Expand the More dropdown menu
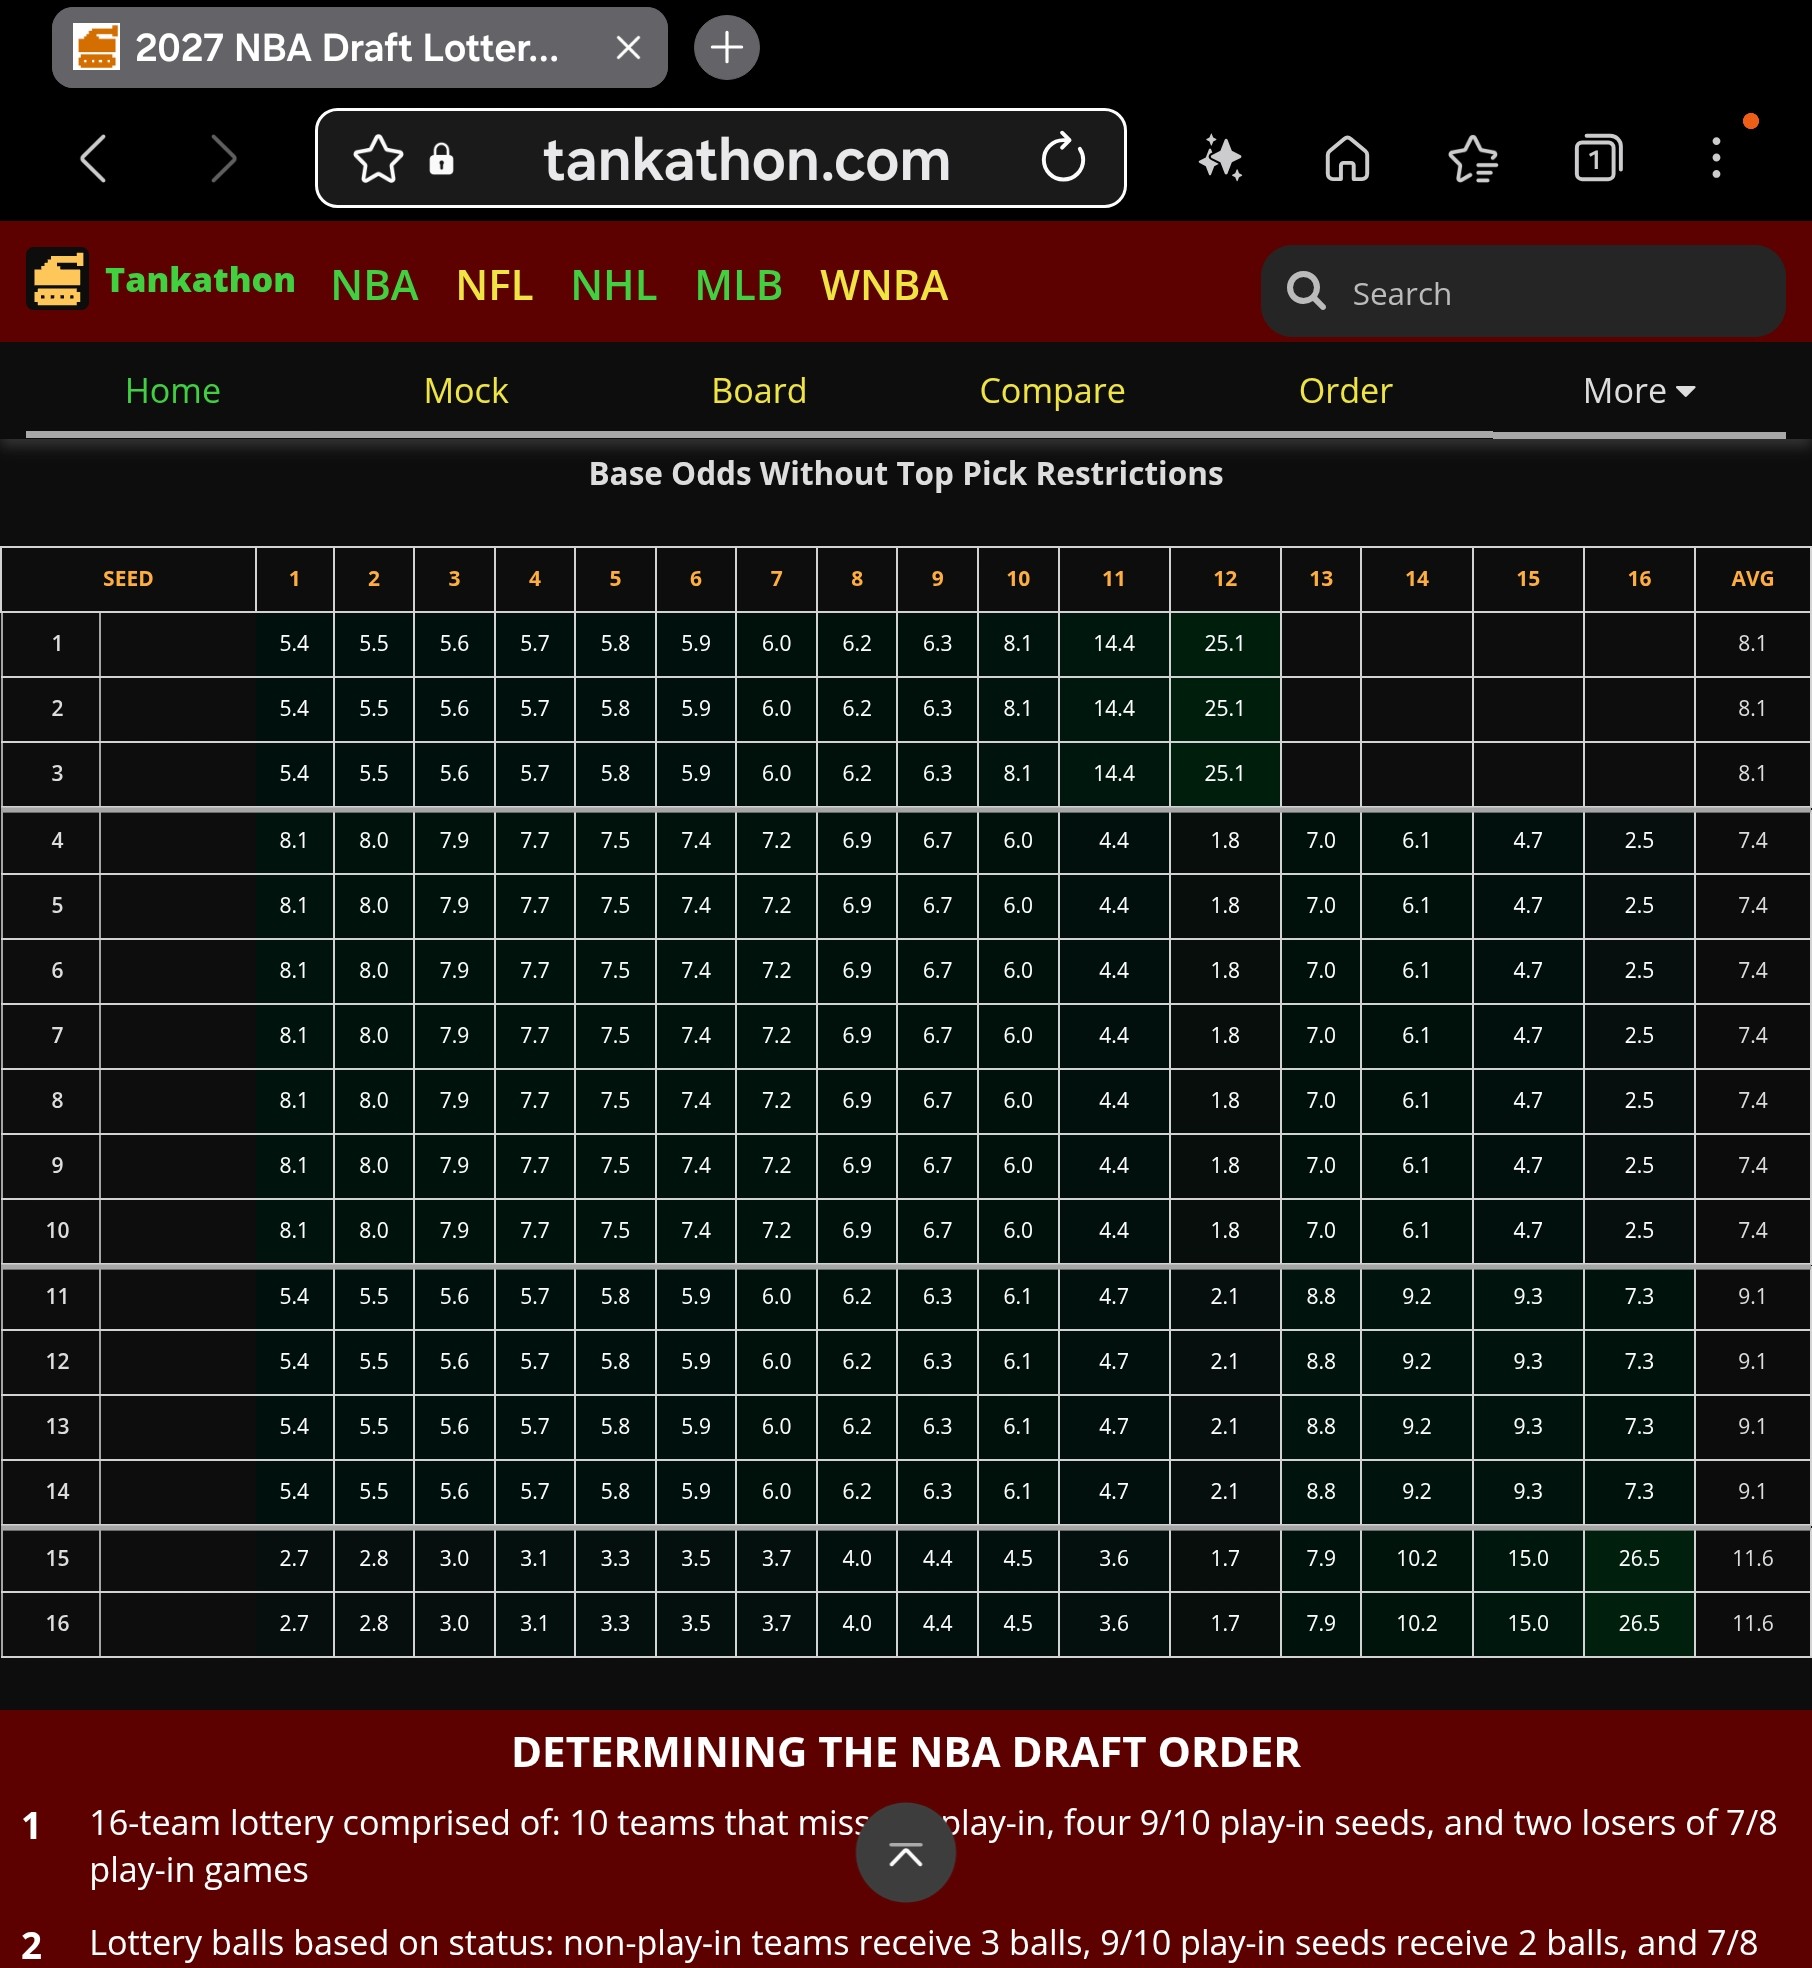Screen dimensions: 1812x1968 pos(1639,391)
